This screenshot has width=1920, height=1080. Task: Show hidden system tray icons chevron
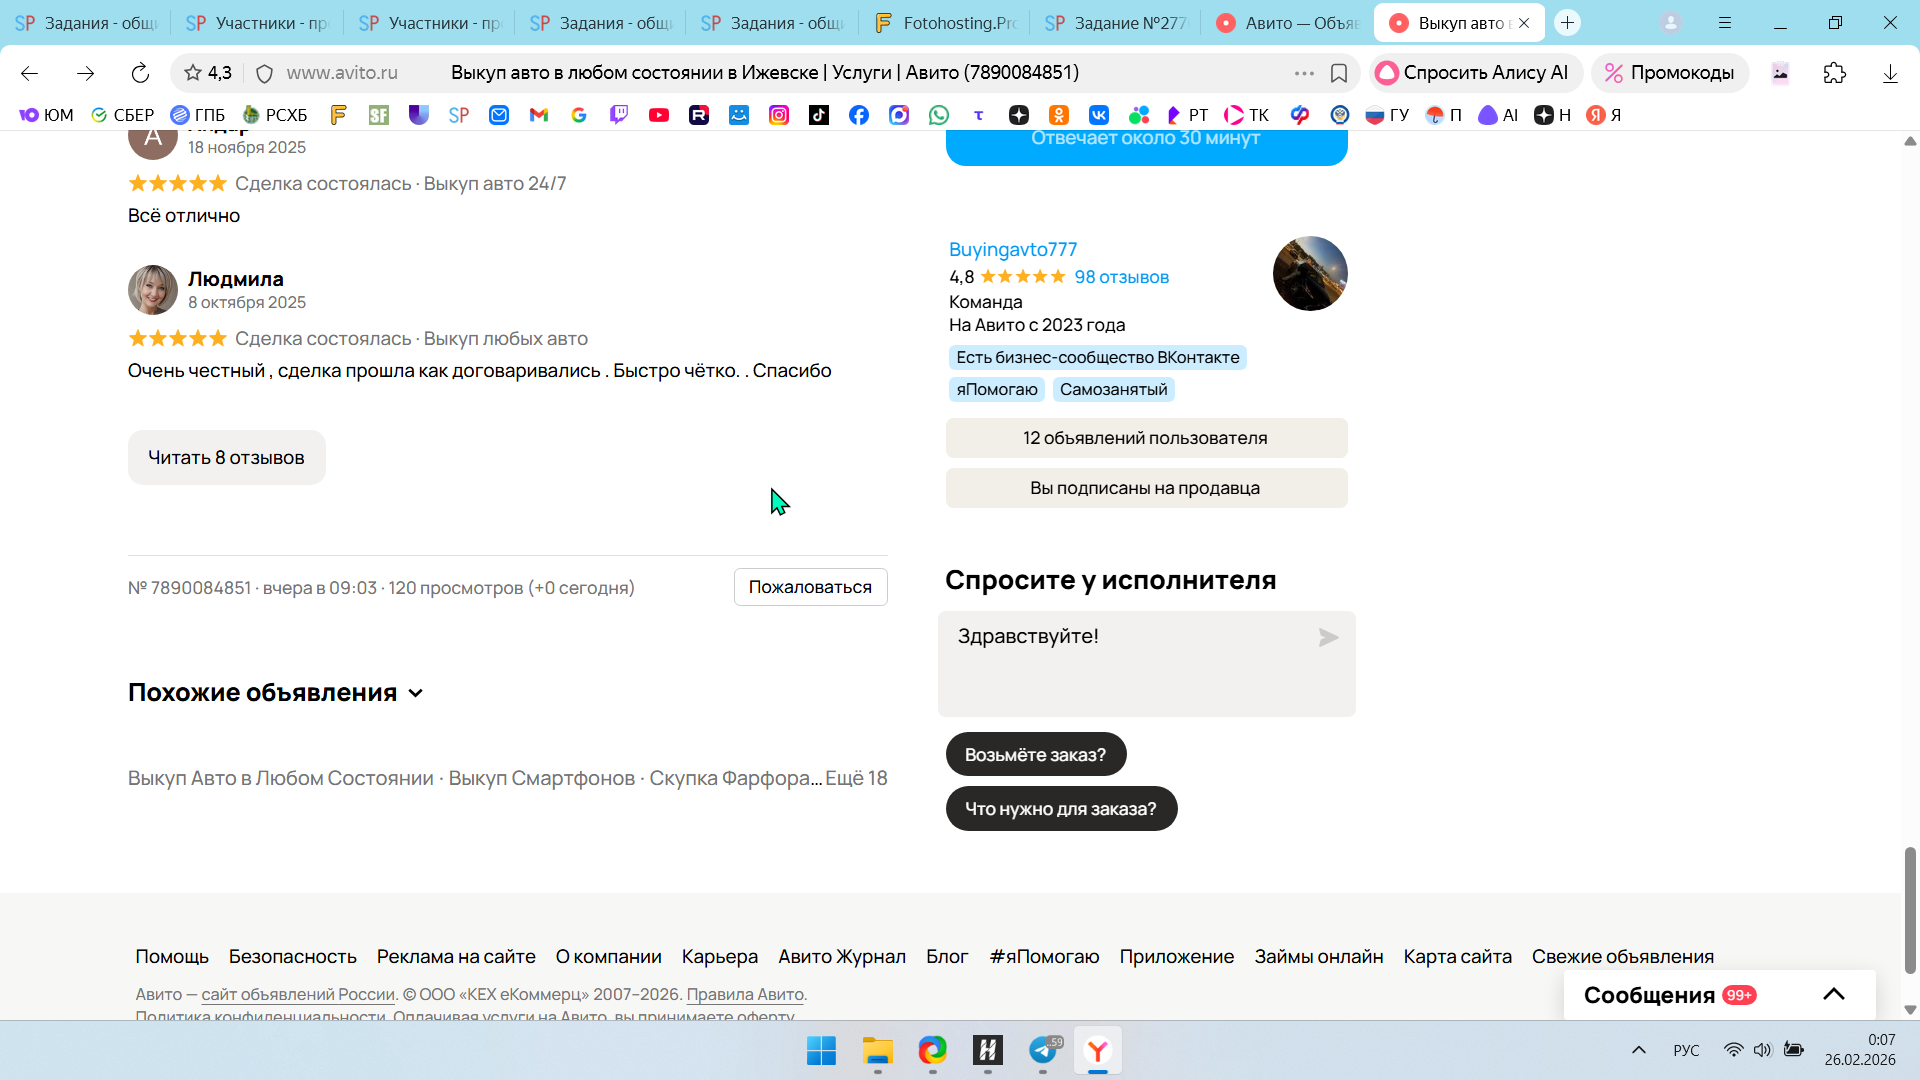[x=1638, y=1050]
